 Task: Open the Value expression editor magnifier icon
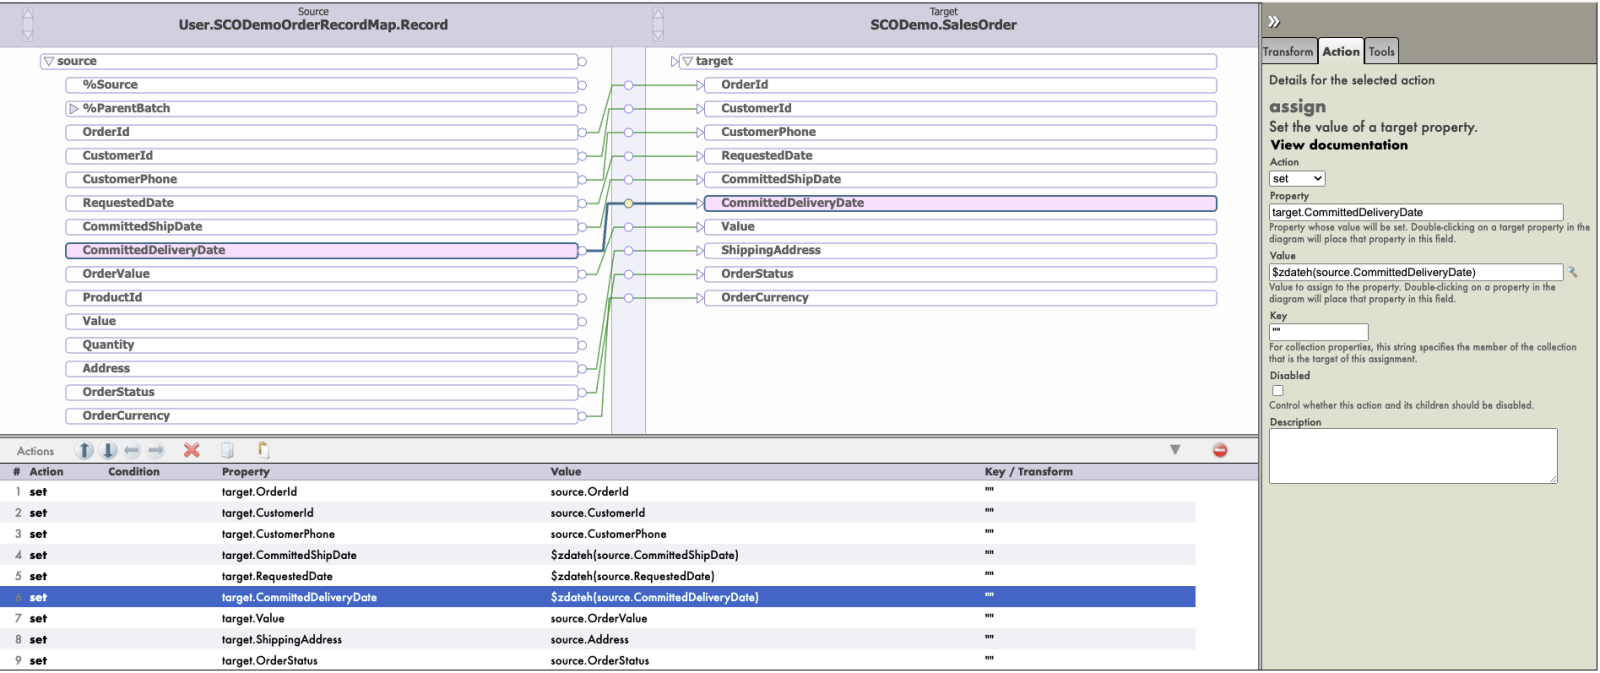click(x=1573, y=272)
